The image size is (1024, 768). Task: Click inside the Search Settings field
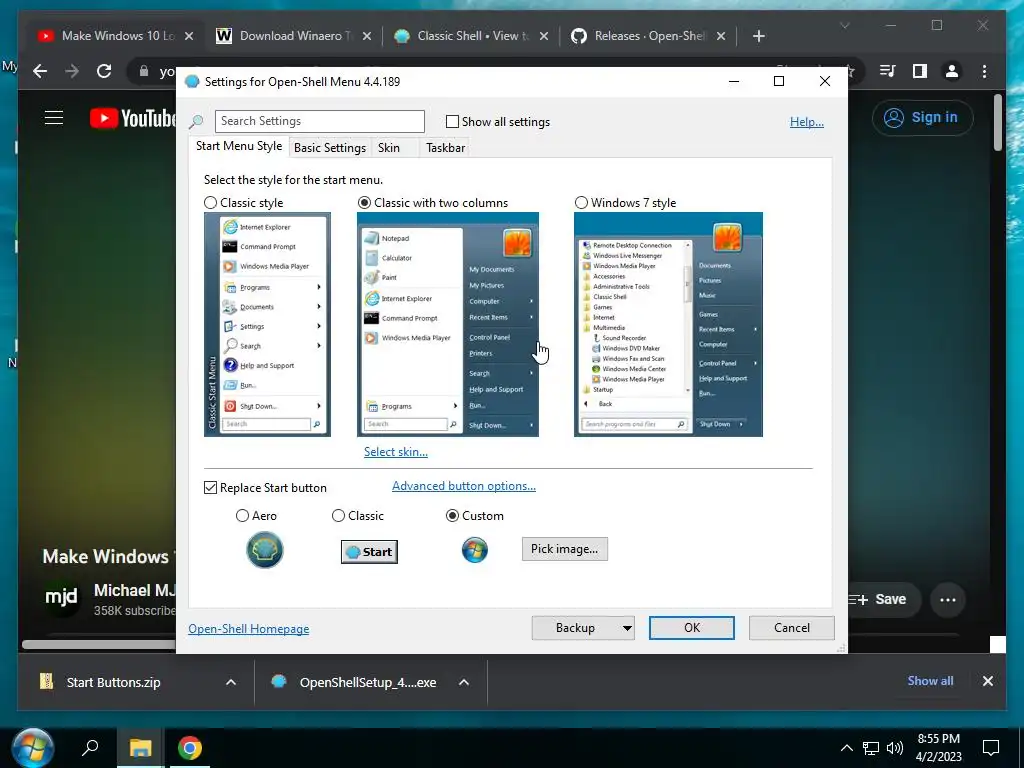coord(319,121)
